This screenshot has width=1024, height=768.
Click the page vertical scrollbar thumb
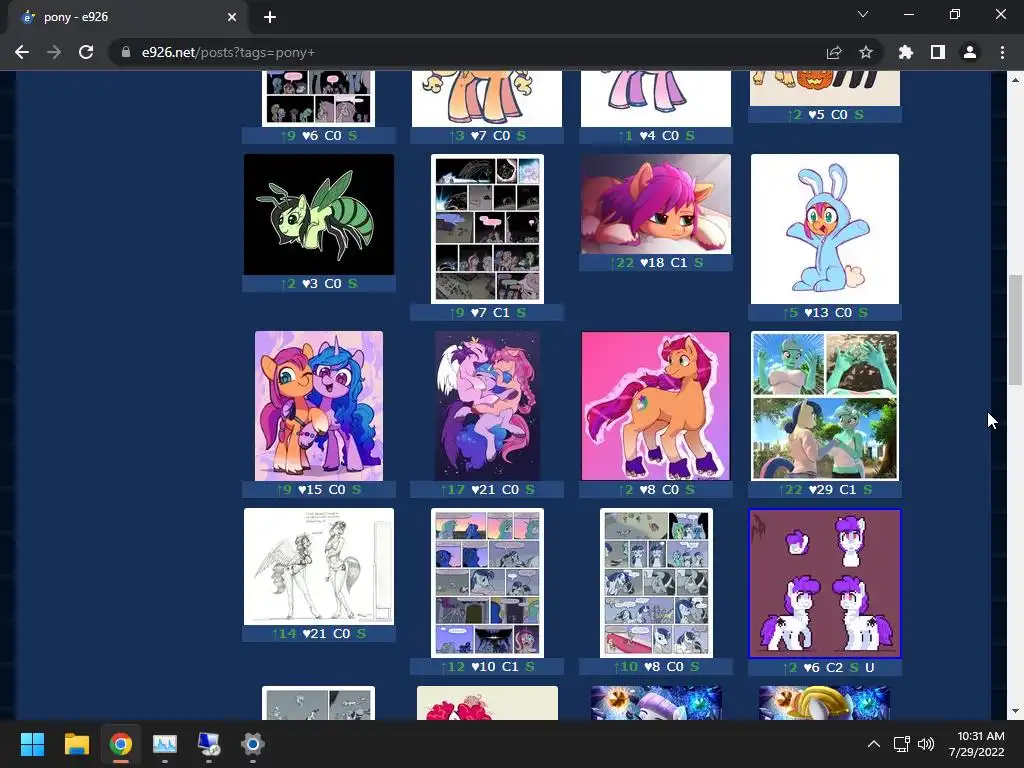point(1015,330)
